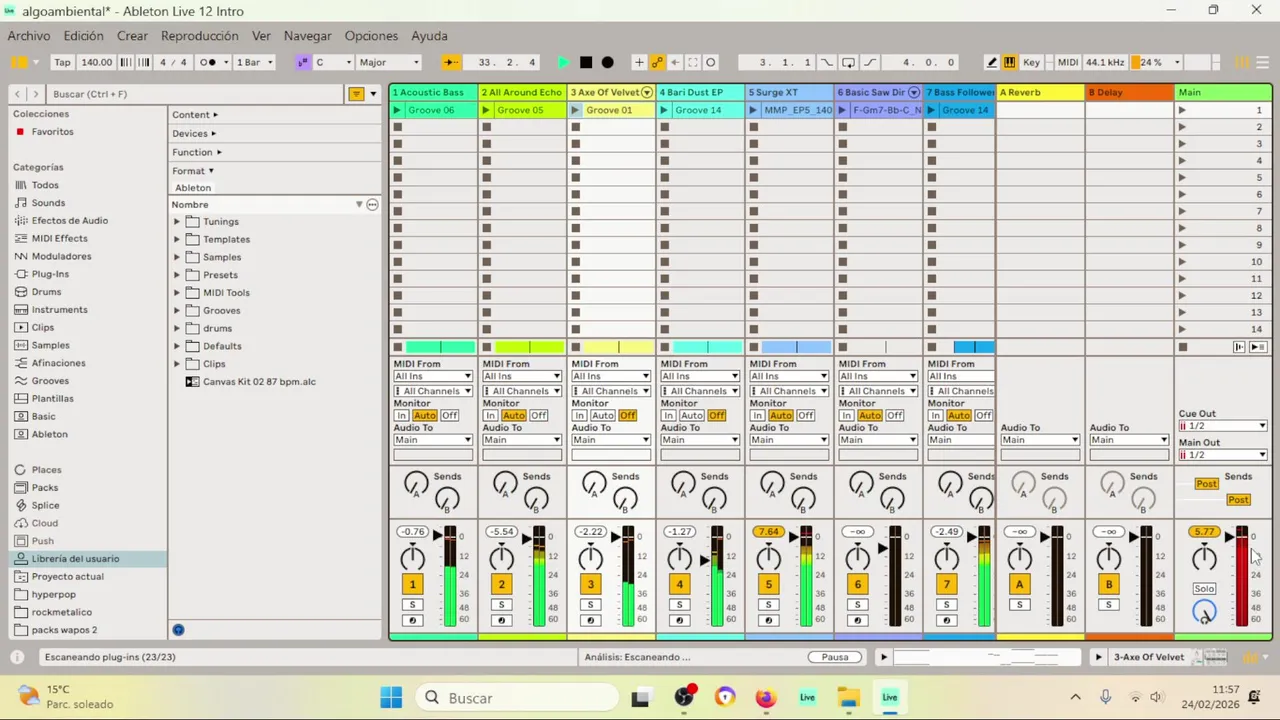Open the 1 Bar quantization menu

(252, 62)
